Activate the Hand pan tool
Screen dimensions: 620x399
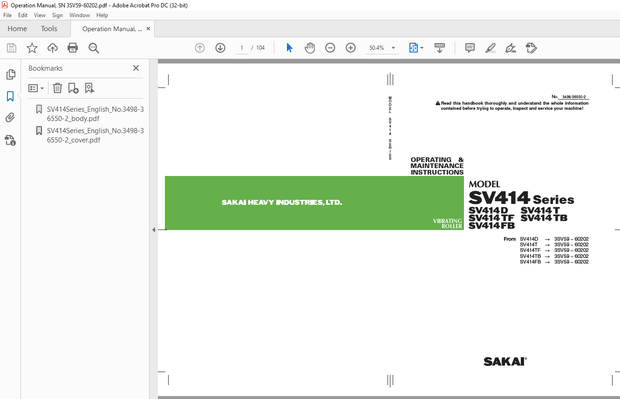click(x=310, y=48)
